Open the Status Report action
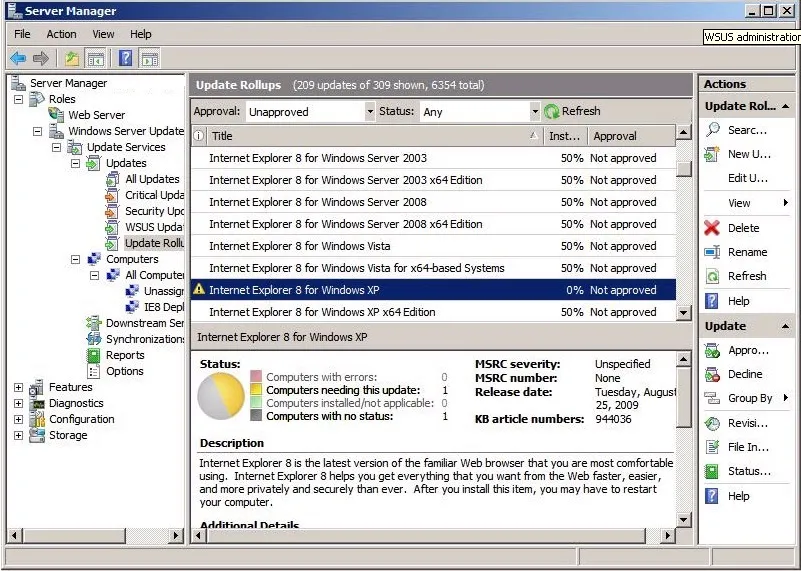The image size is (801, 571). (x=748, y=471)
